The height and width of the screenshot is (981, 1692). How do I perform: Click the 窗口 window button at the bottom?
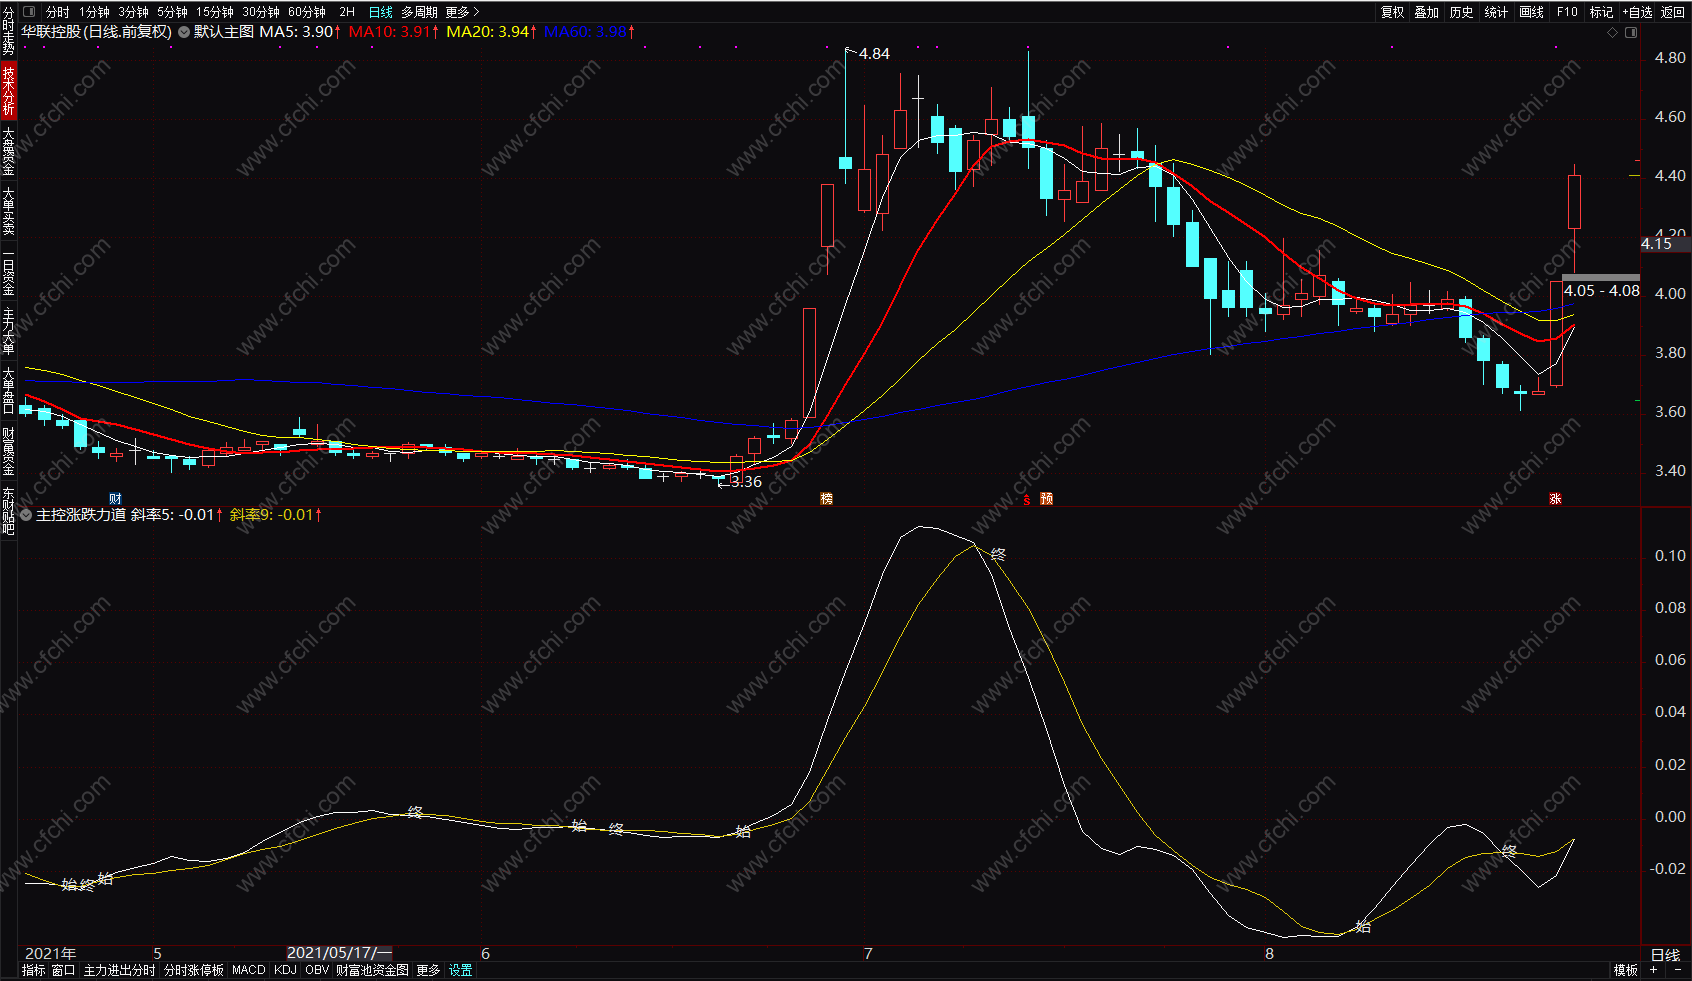(x=63, y=970)
